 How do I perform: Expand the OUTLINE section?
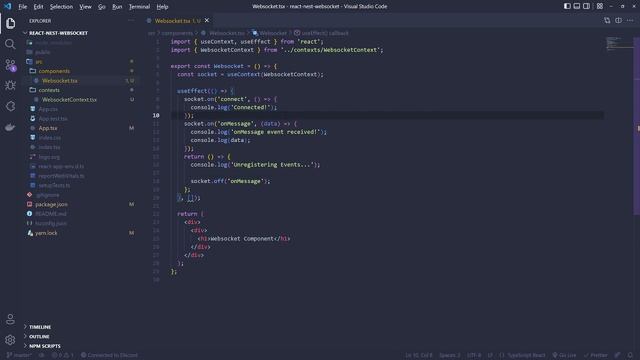pos(39,336)
